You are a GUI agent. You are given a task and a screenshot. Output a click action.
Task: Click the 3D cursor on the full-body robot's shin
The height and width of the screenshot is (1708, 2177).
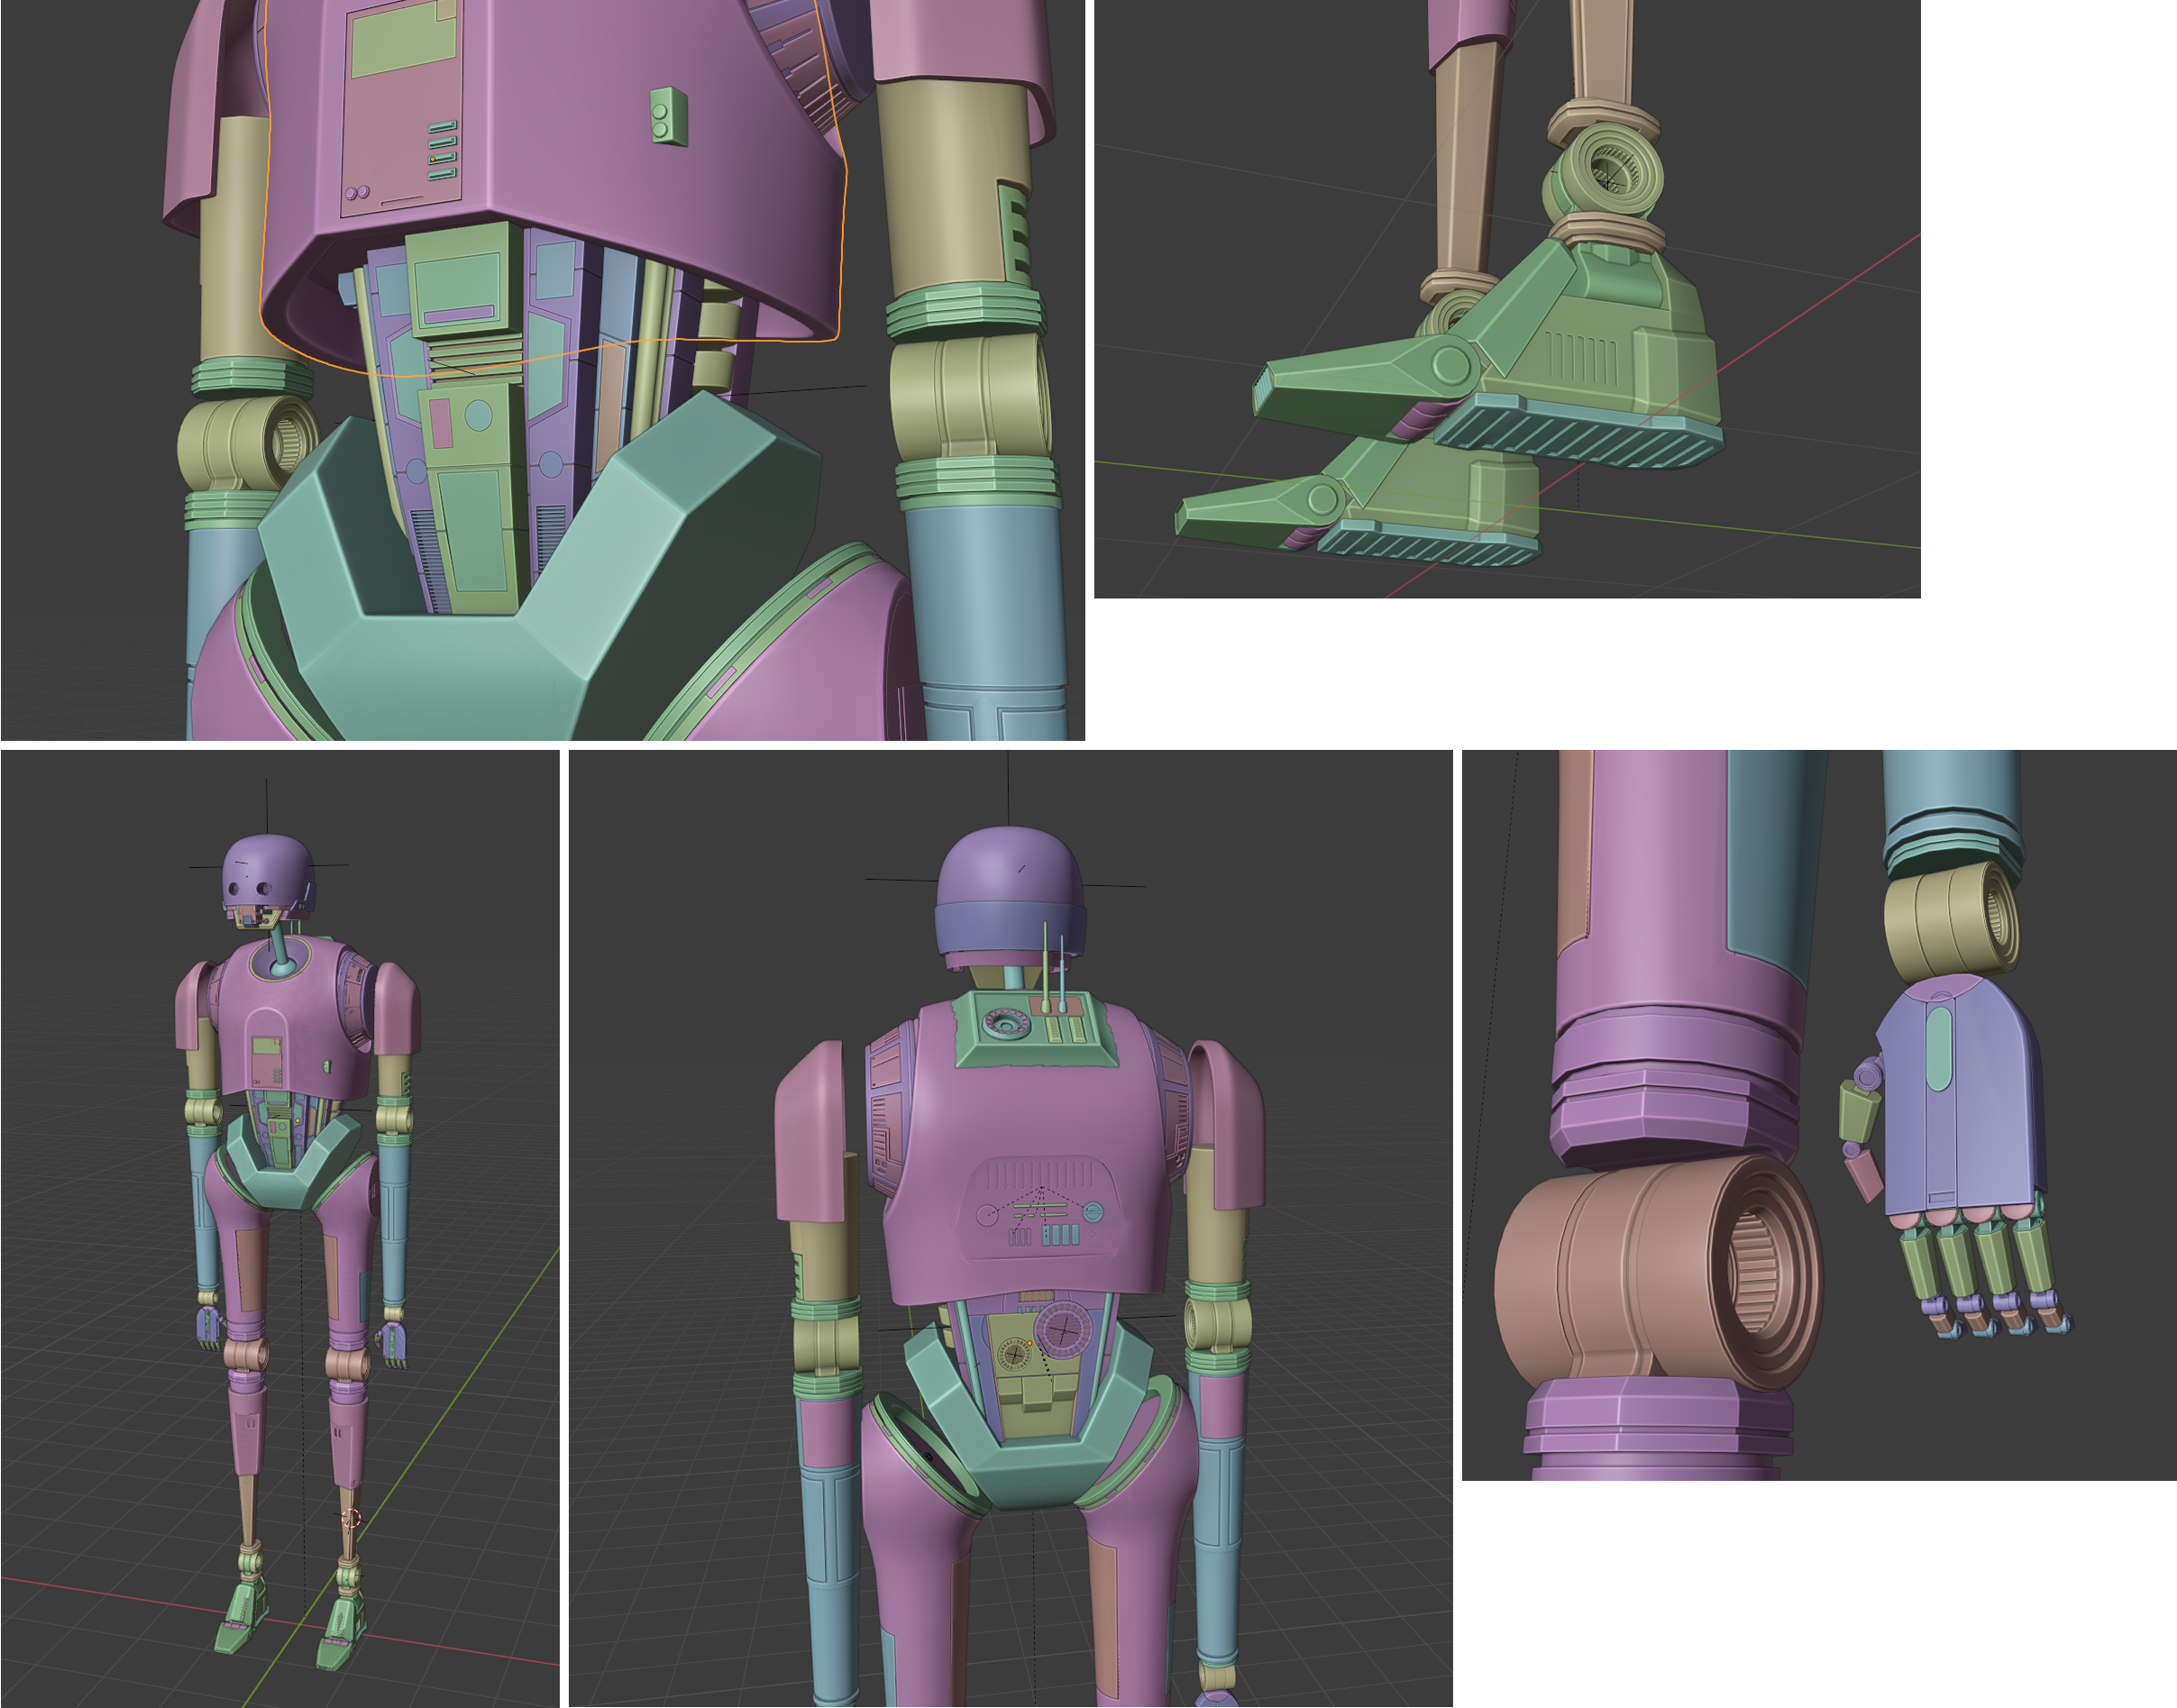[x=351, y=1519]
